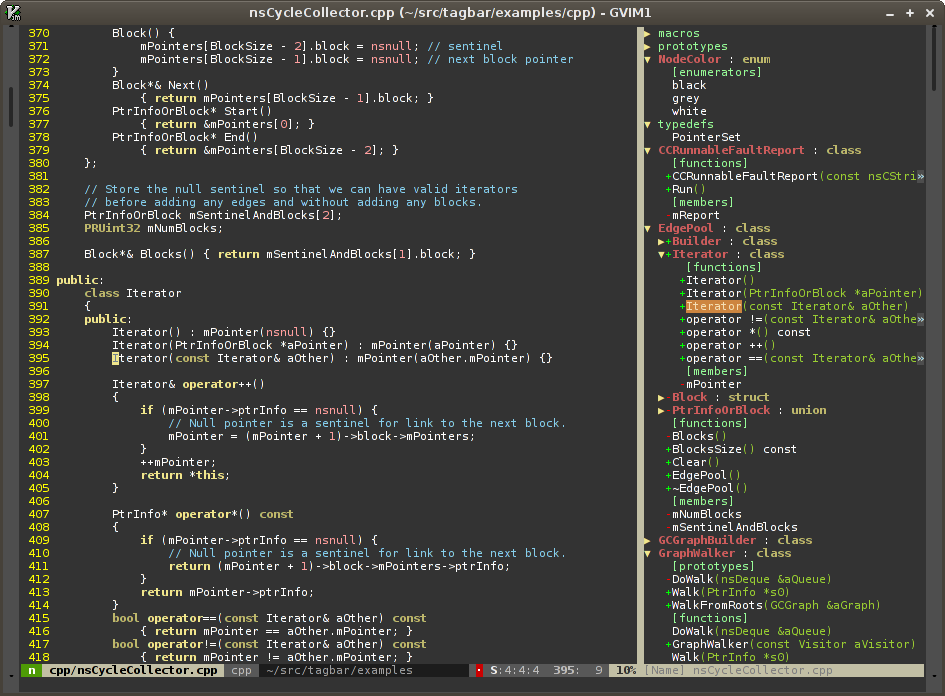This screenshot has width=945, height=696.
Task: Click the red private marker beside mReport
Action: coord(668,215)
